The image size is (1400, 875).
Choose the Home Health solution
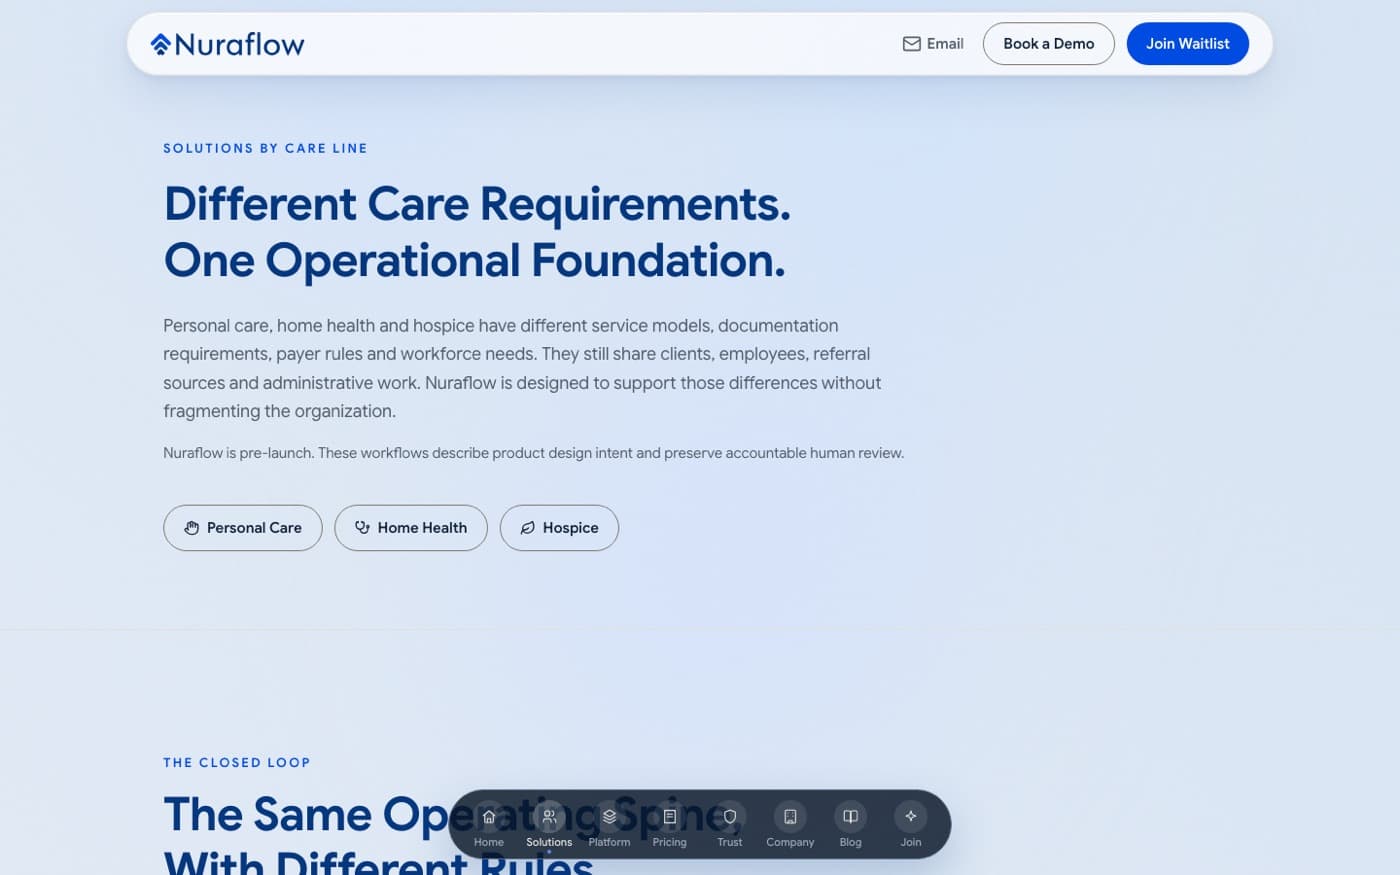click(411, 528)
